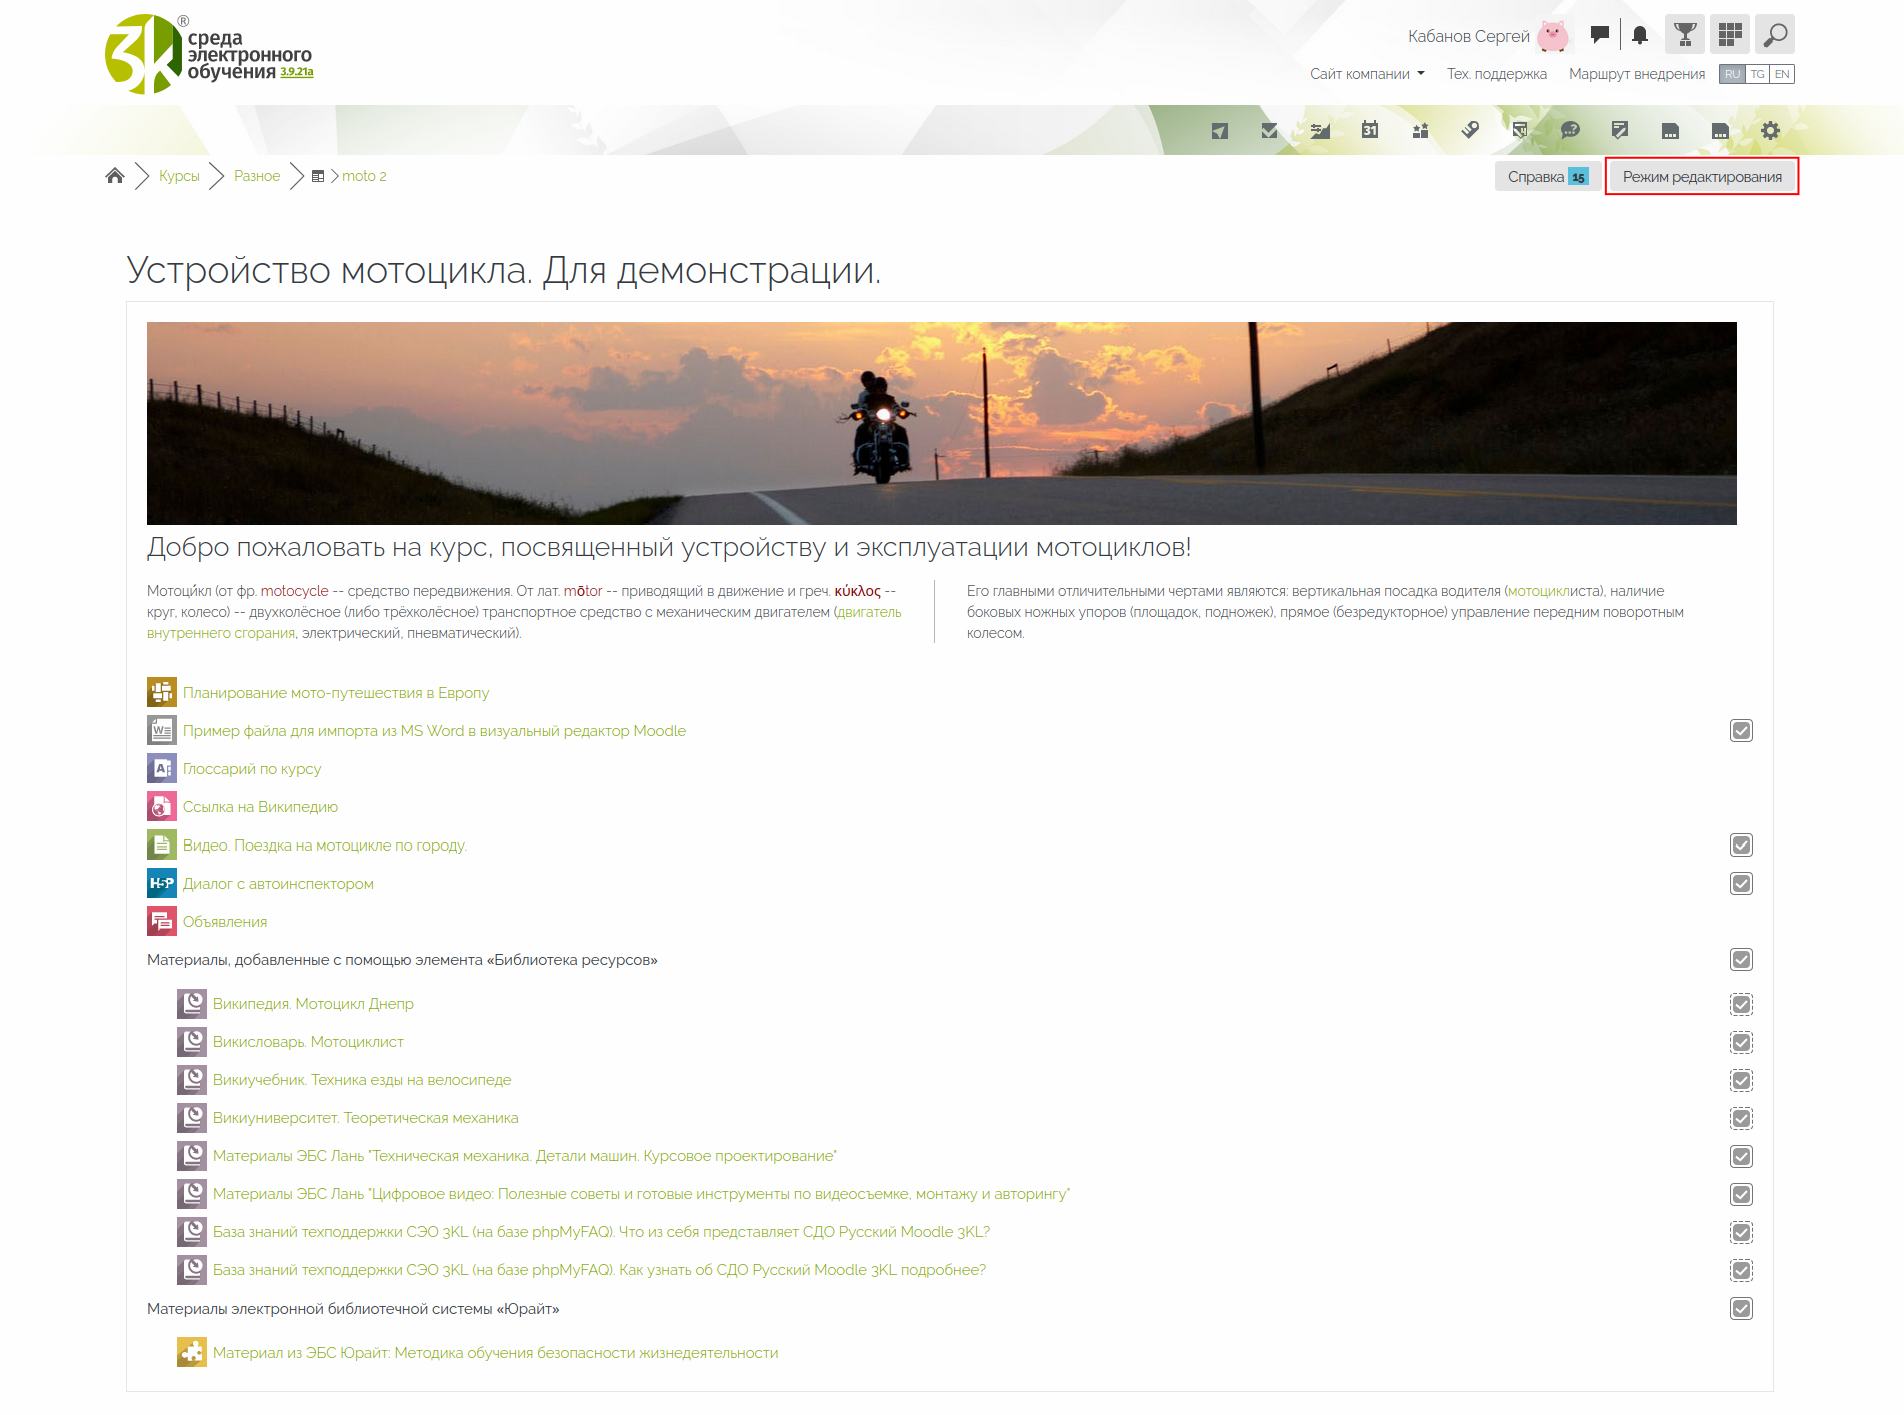The image size is (1904, 1415).
Task: Click the note with checkmark dock icon
Action: pos(1620,130)
